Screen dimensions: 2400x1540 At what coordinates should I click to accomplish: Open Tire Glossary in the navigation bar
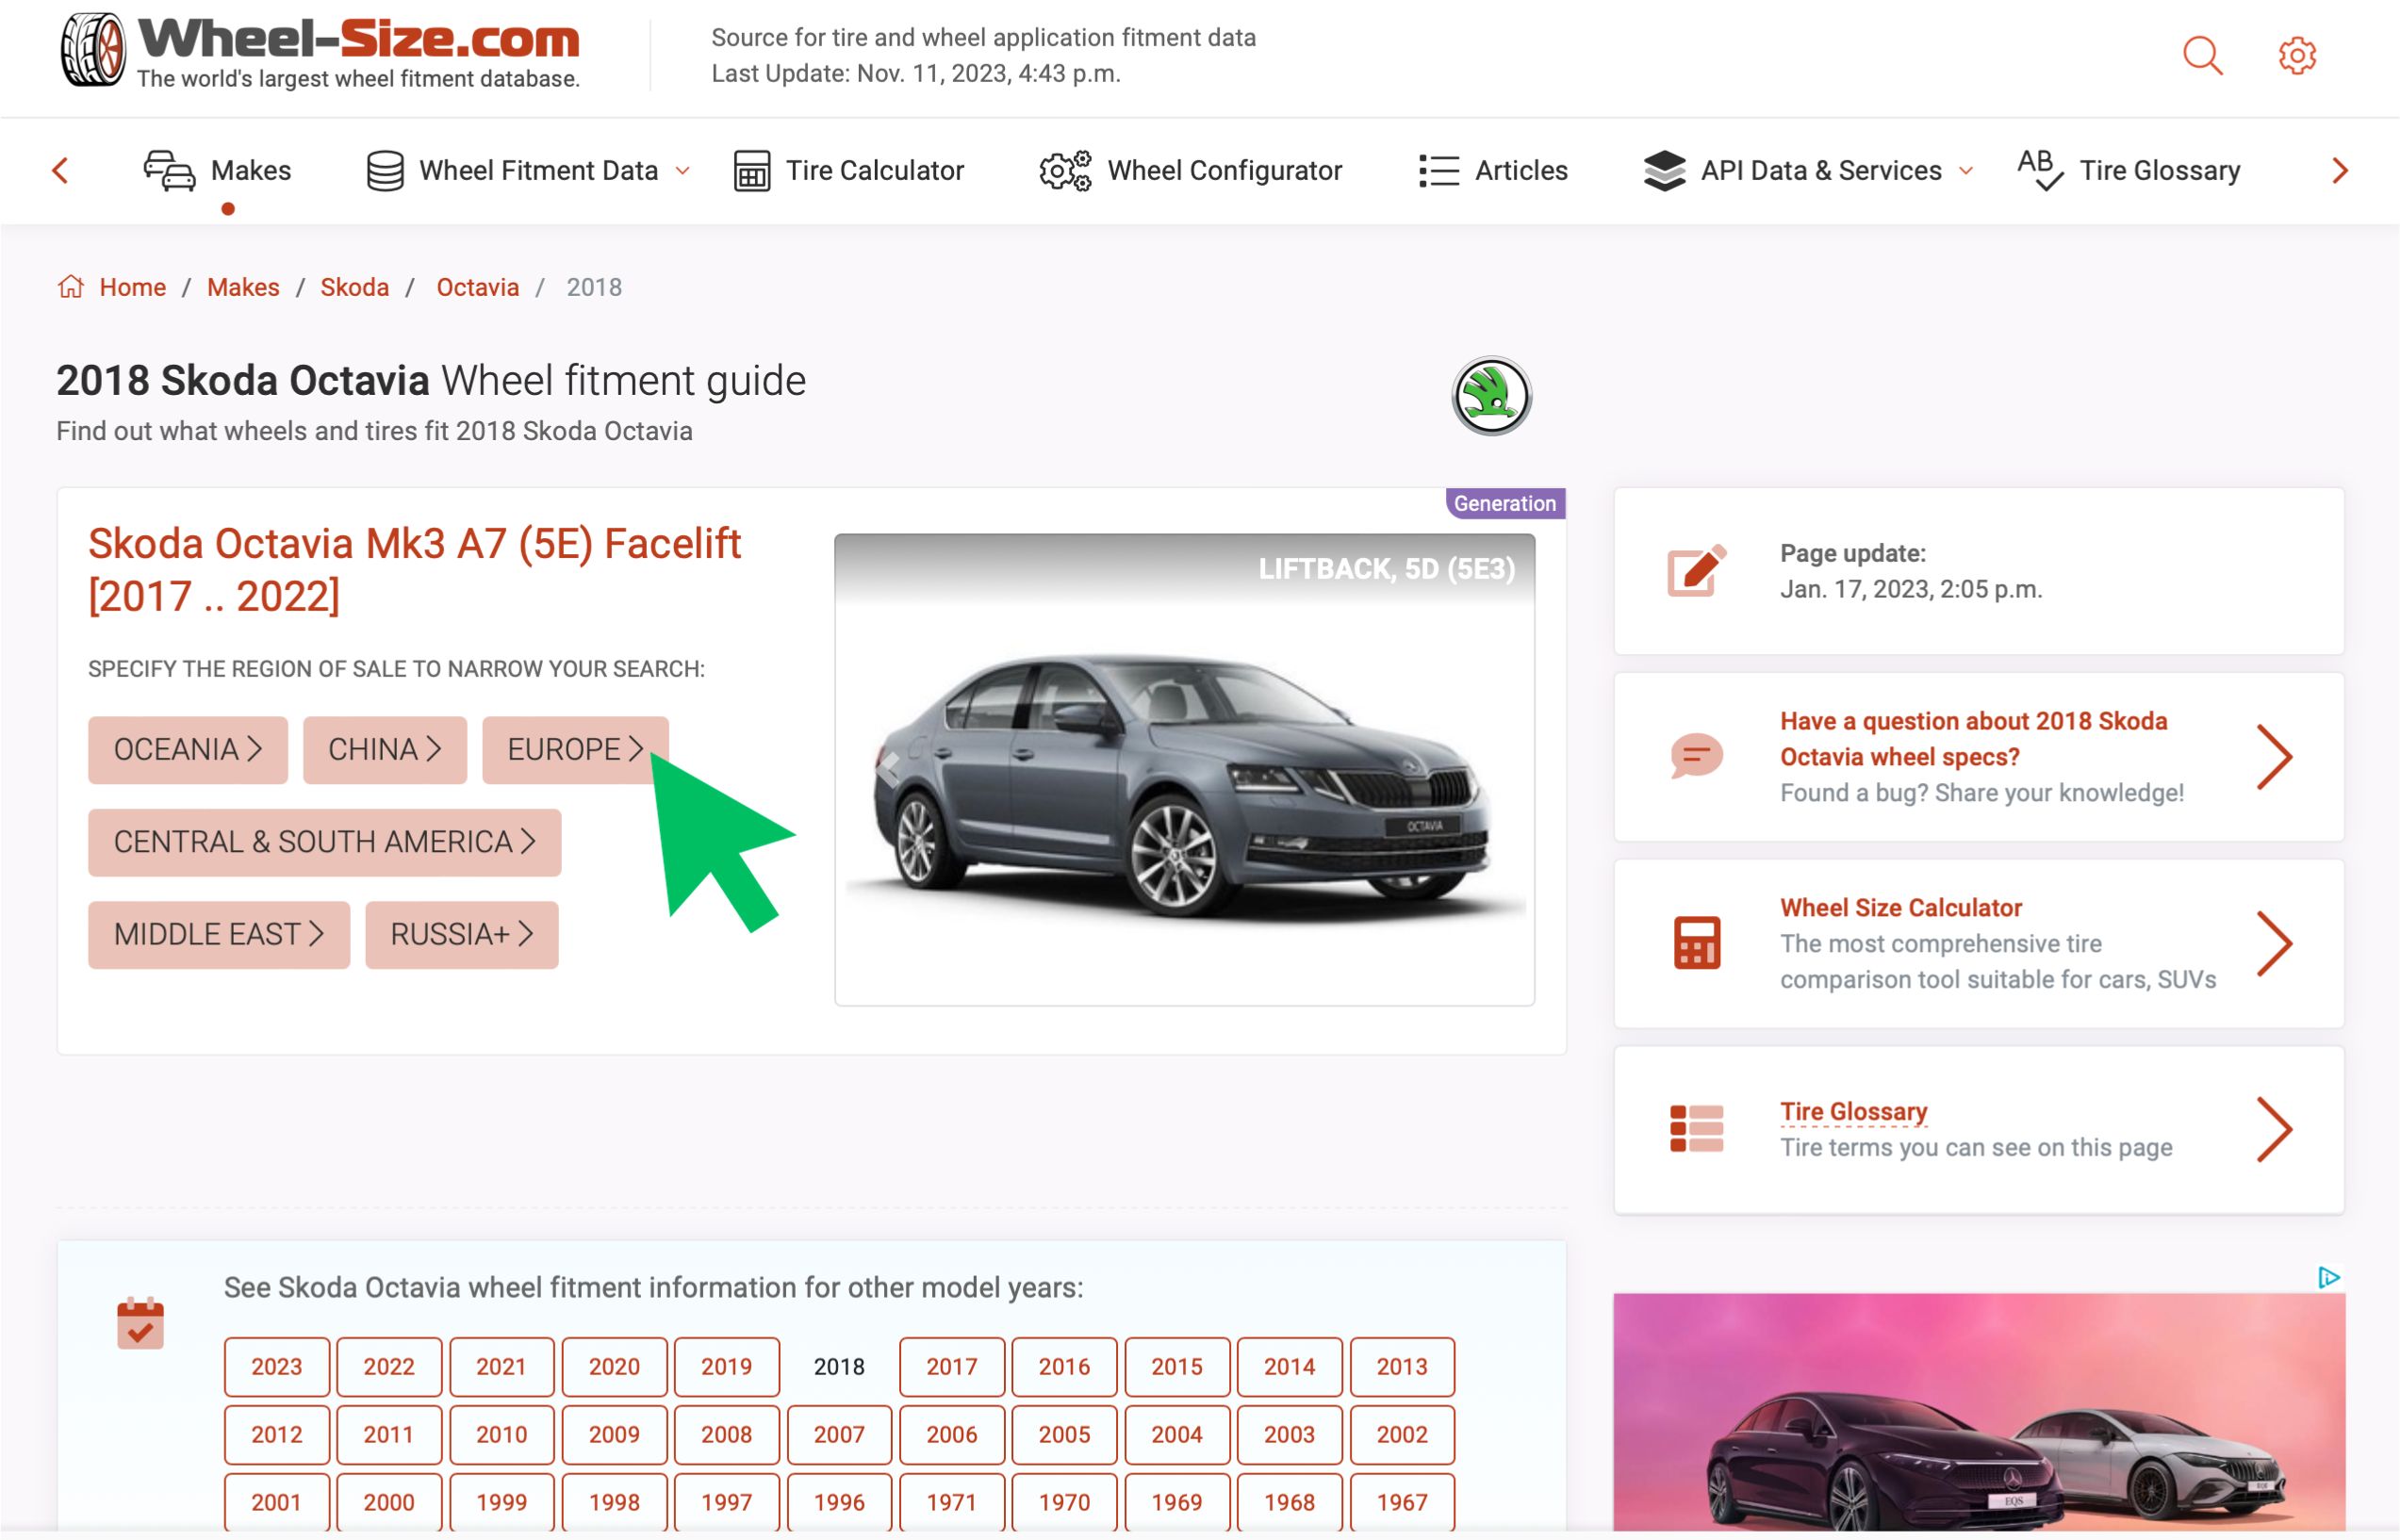click(2160, 171)
